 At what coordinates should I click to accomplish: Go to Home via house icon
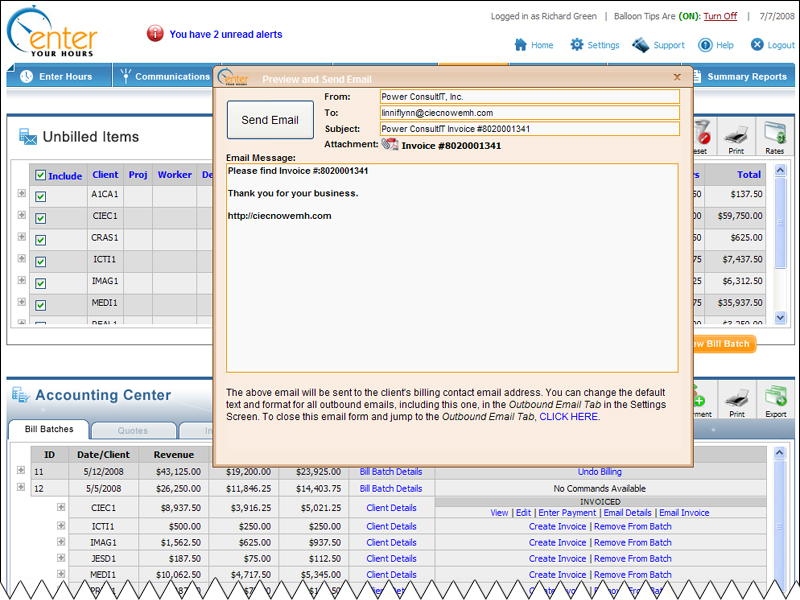(520, 45)
